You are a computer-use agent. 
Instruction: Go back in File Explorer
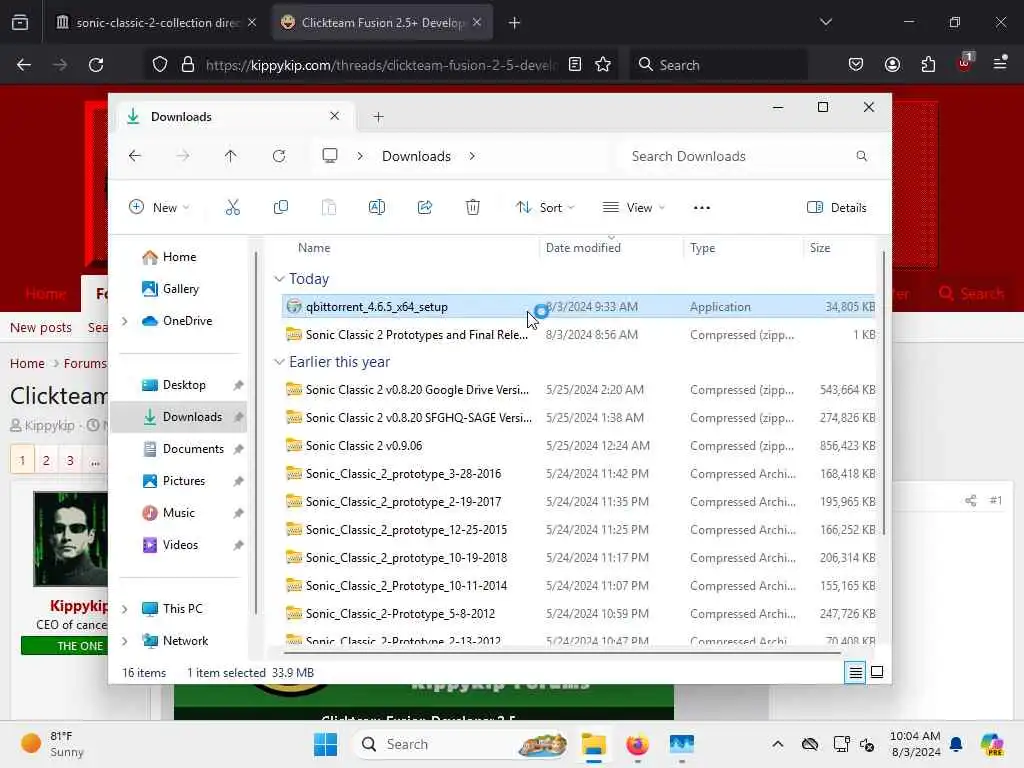point(135,156)
